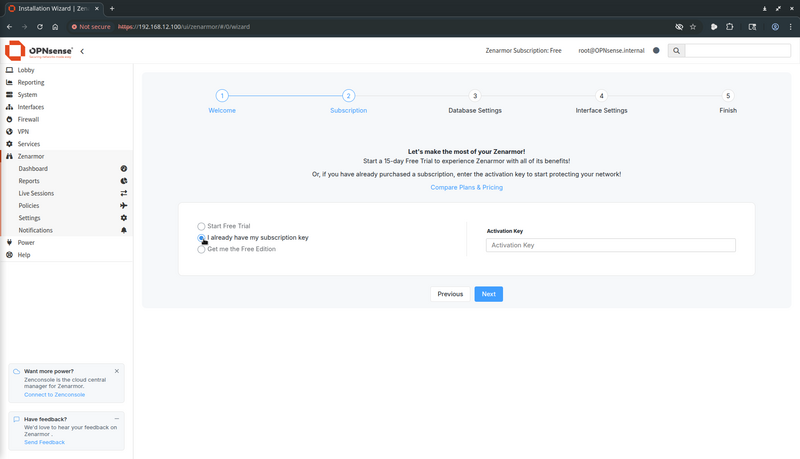Open browser three-dot menu
Screen dimensions: 800x459
click(x=791, y=27)
